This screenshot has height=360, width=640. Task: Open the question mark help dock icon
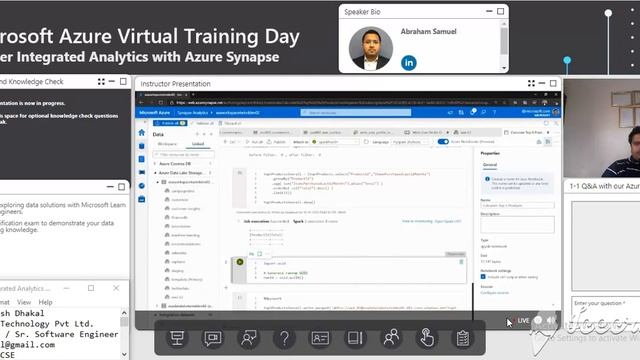pyautogui.click(x=284, y=338)
